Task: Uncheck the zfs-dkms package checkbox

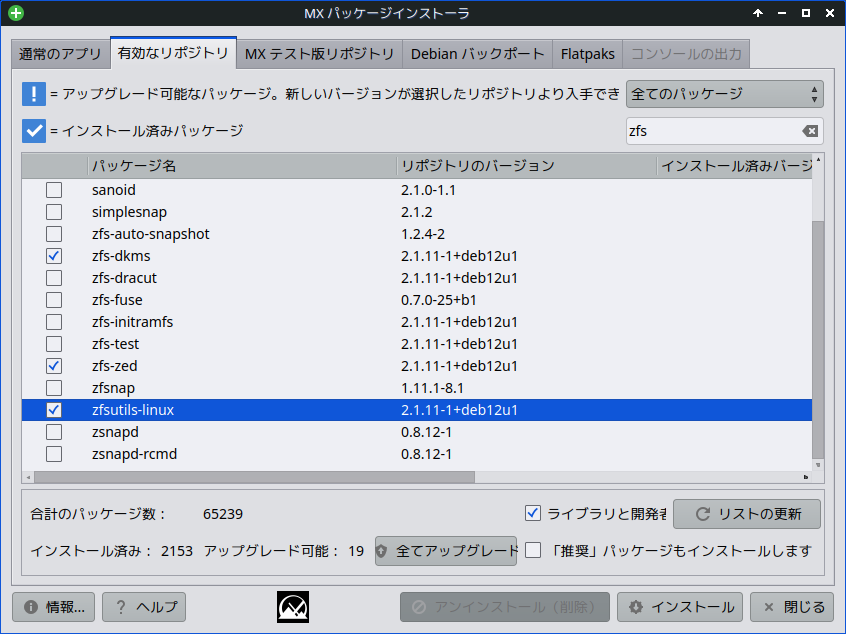Action: pos(54,255)
